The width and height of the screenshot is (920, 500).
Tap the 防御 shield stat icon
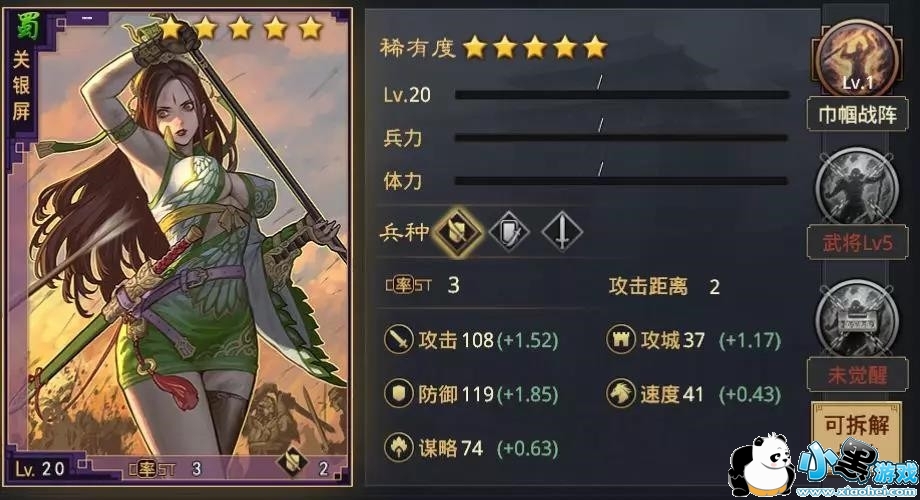pos(398,393)
